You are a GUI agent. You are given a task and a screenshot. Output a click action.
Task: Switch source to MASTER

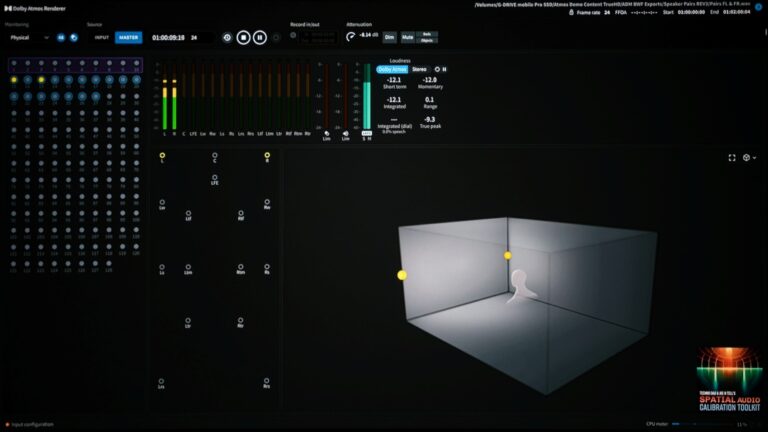[x=128, y=38]
